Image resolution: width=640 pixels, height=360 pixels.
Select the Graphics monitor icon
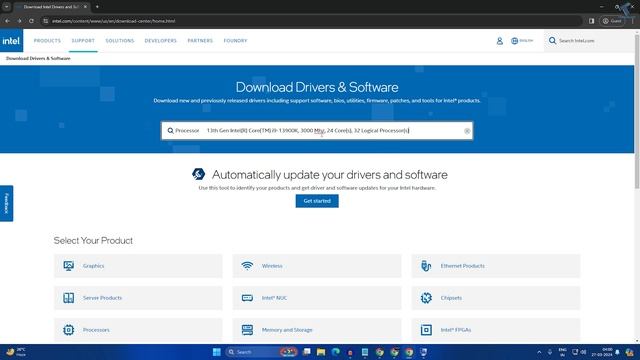pyautogui.click(x=69, y=266)
